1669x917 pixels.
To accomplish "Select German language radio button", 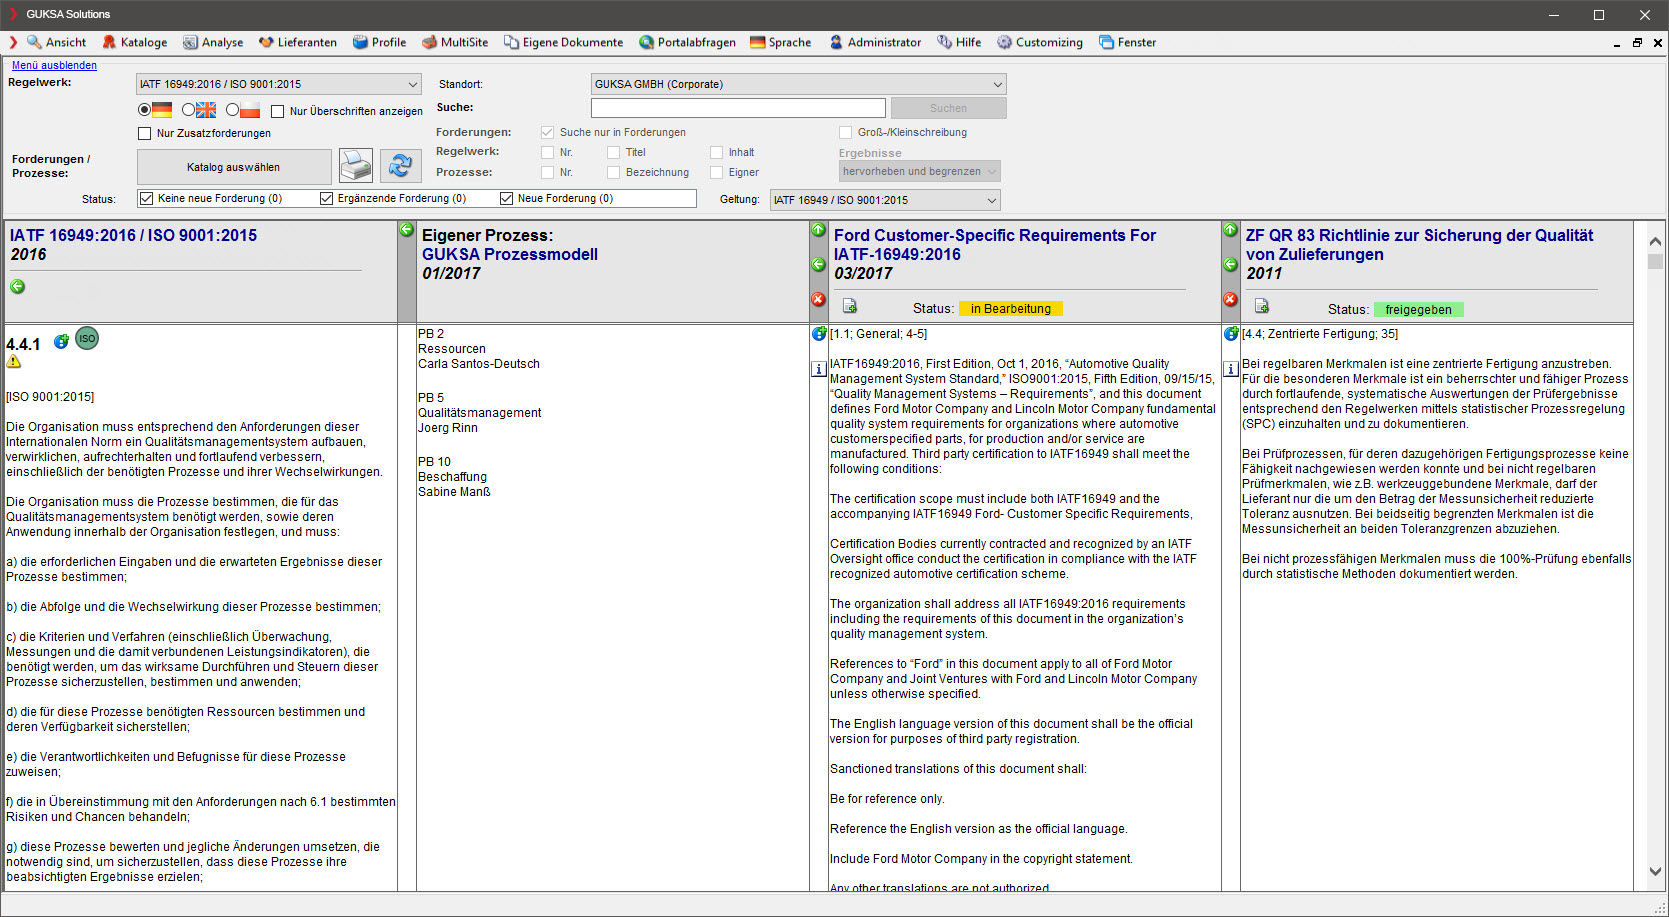I will [144, 110].
